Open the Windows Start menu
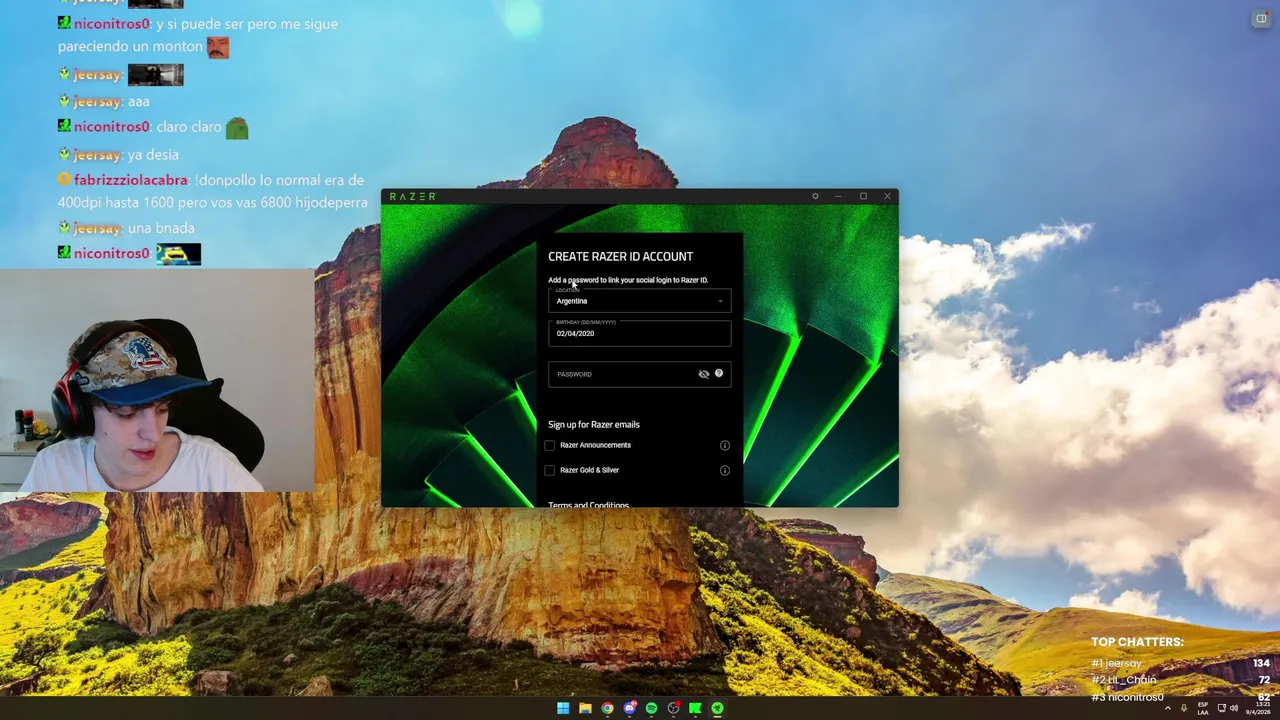Screen dimensions: 1280x720 (x=563, y=708)
